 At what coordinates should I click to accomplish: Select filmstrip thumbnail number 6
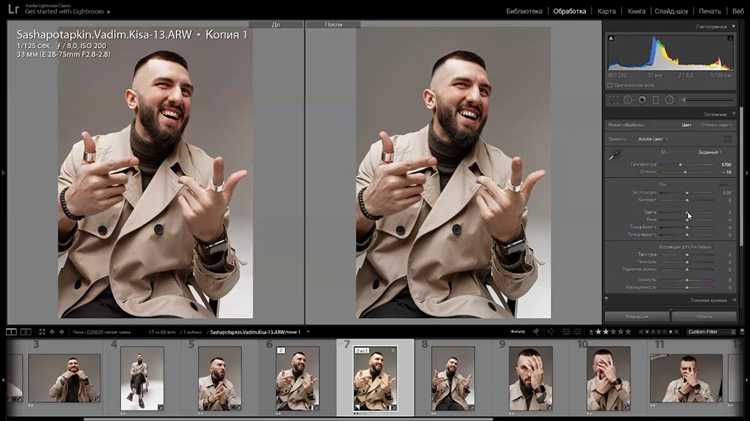(x=297, y=378)
